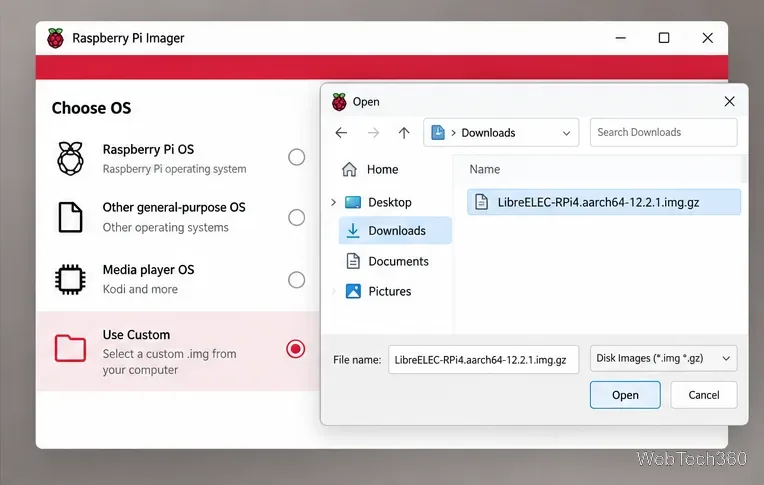This screenshot has width=764, height=485.
Task: Click the Downloads arrow icon in sidebar
Action: point(353,231)
